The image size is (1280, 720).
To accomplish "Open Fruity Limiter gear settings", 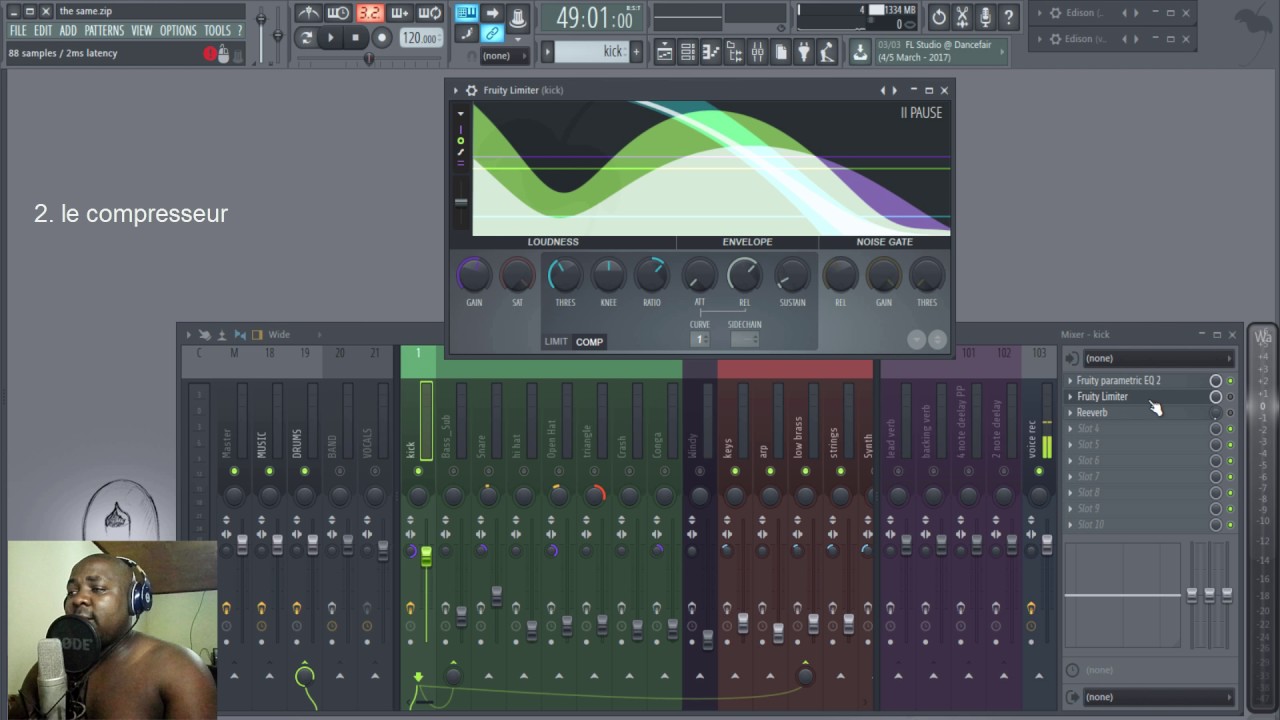I will (x=471, y=90).
